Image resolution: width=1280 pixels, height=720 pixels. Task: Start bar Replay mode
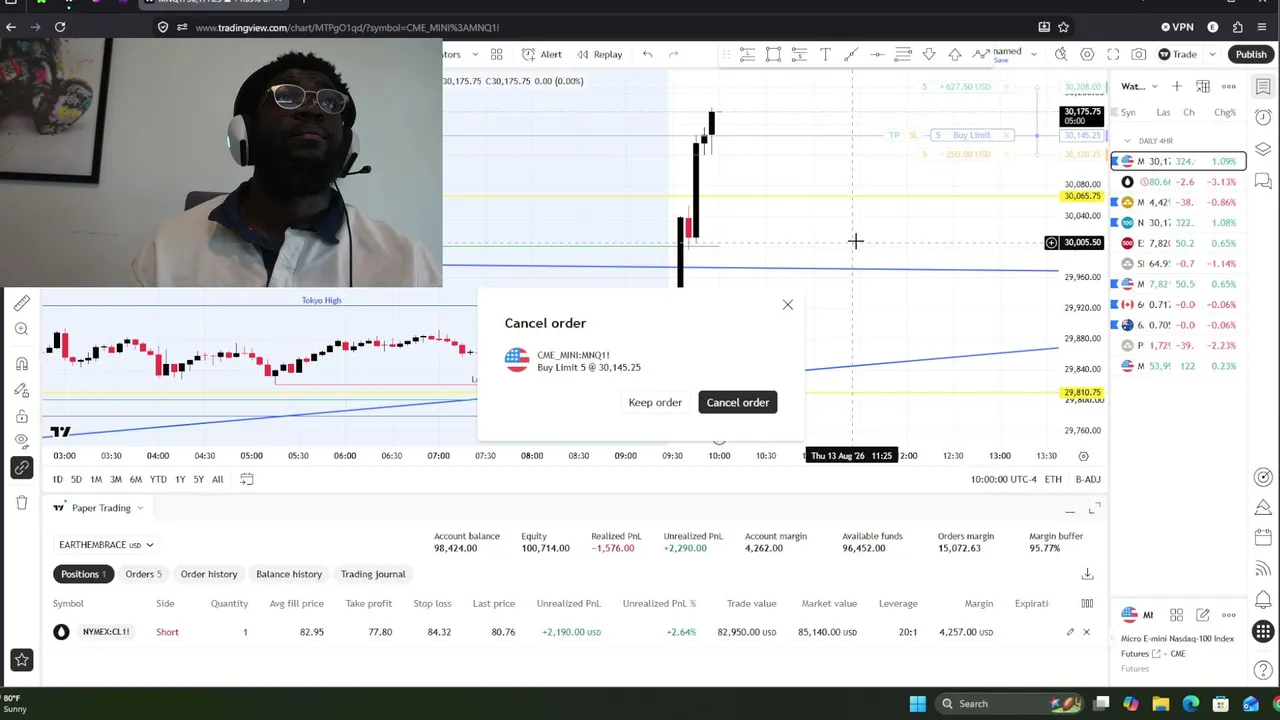(x=599, y=54)
